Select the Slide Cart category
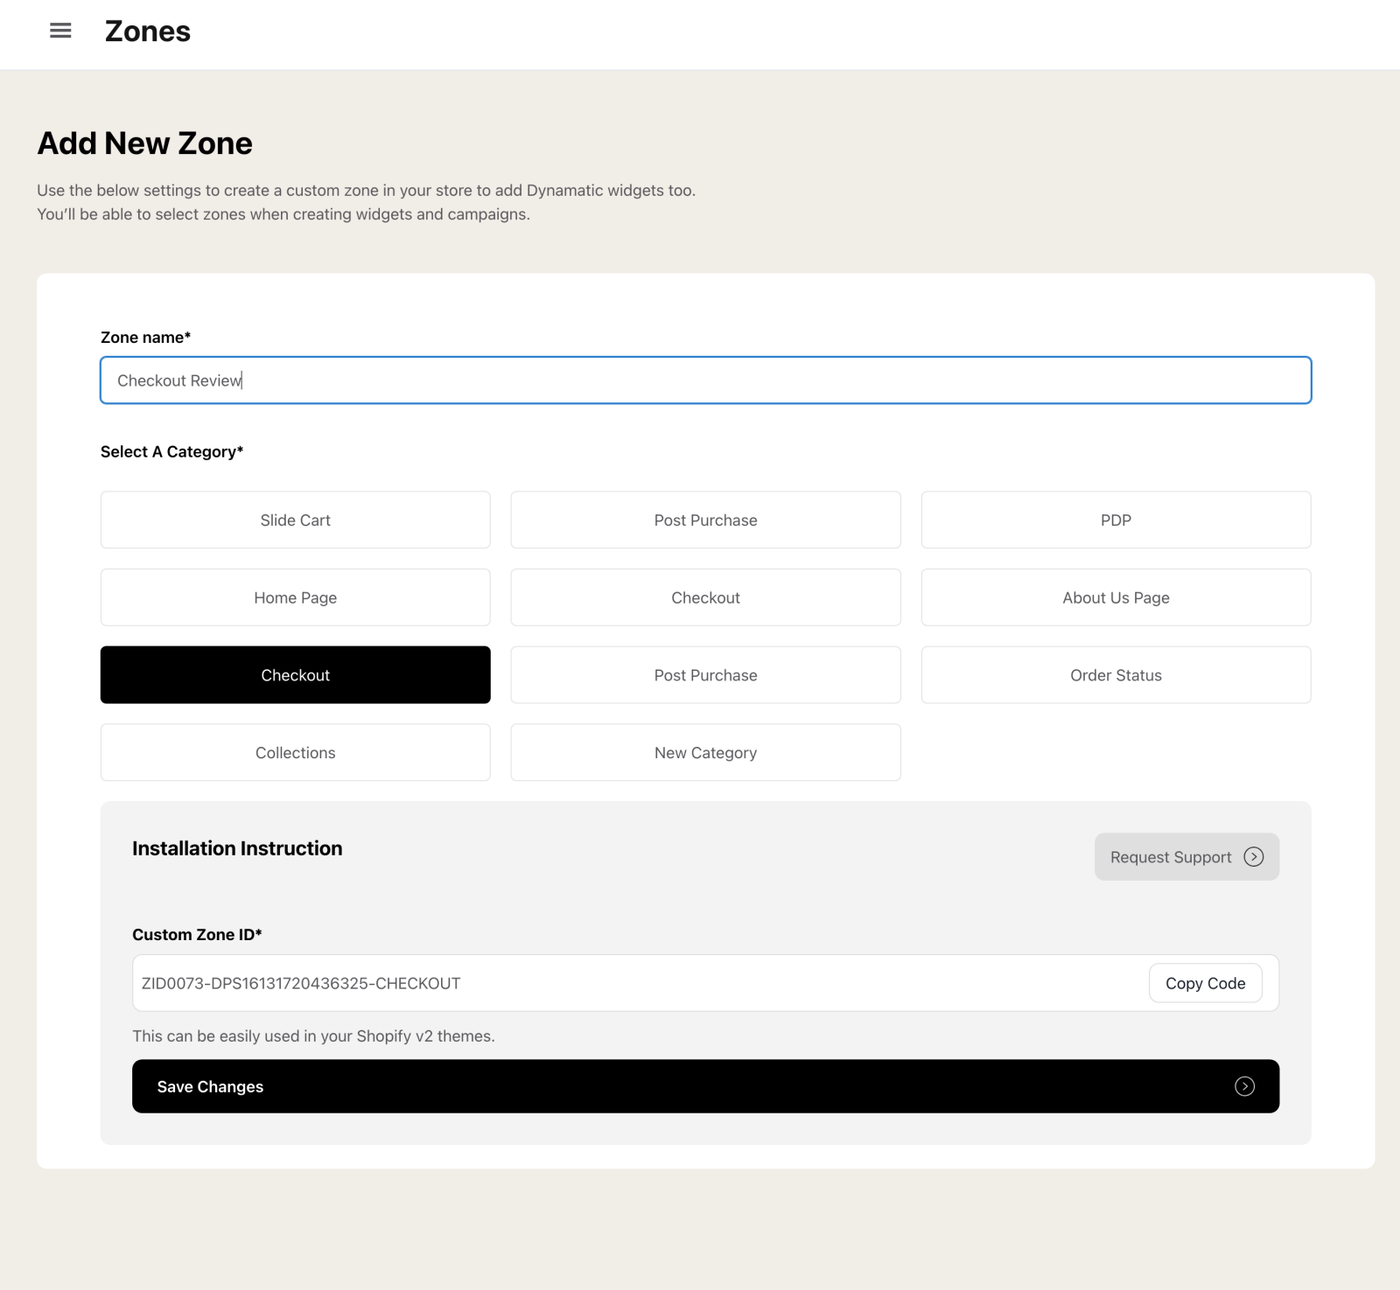This screenshot has height=1290, width=1400. (x=295, y=520)
